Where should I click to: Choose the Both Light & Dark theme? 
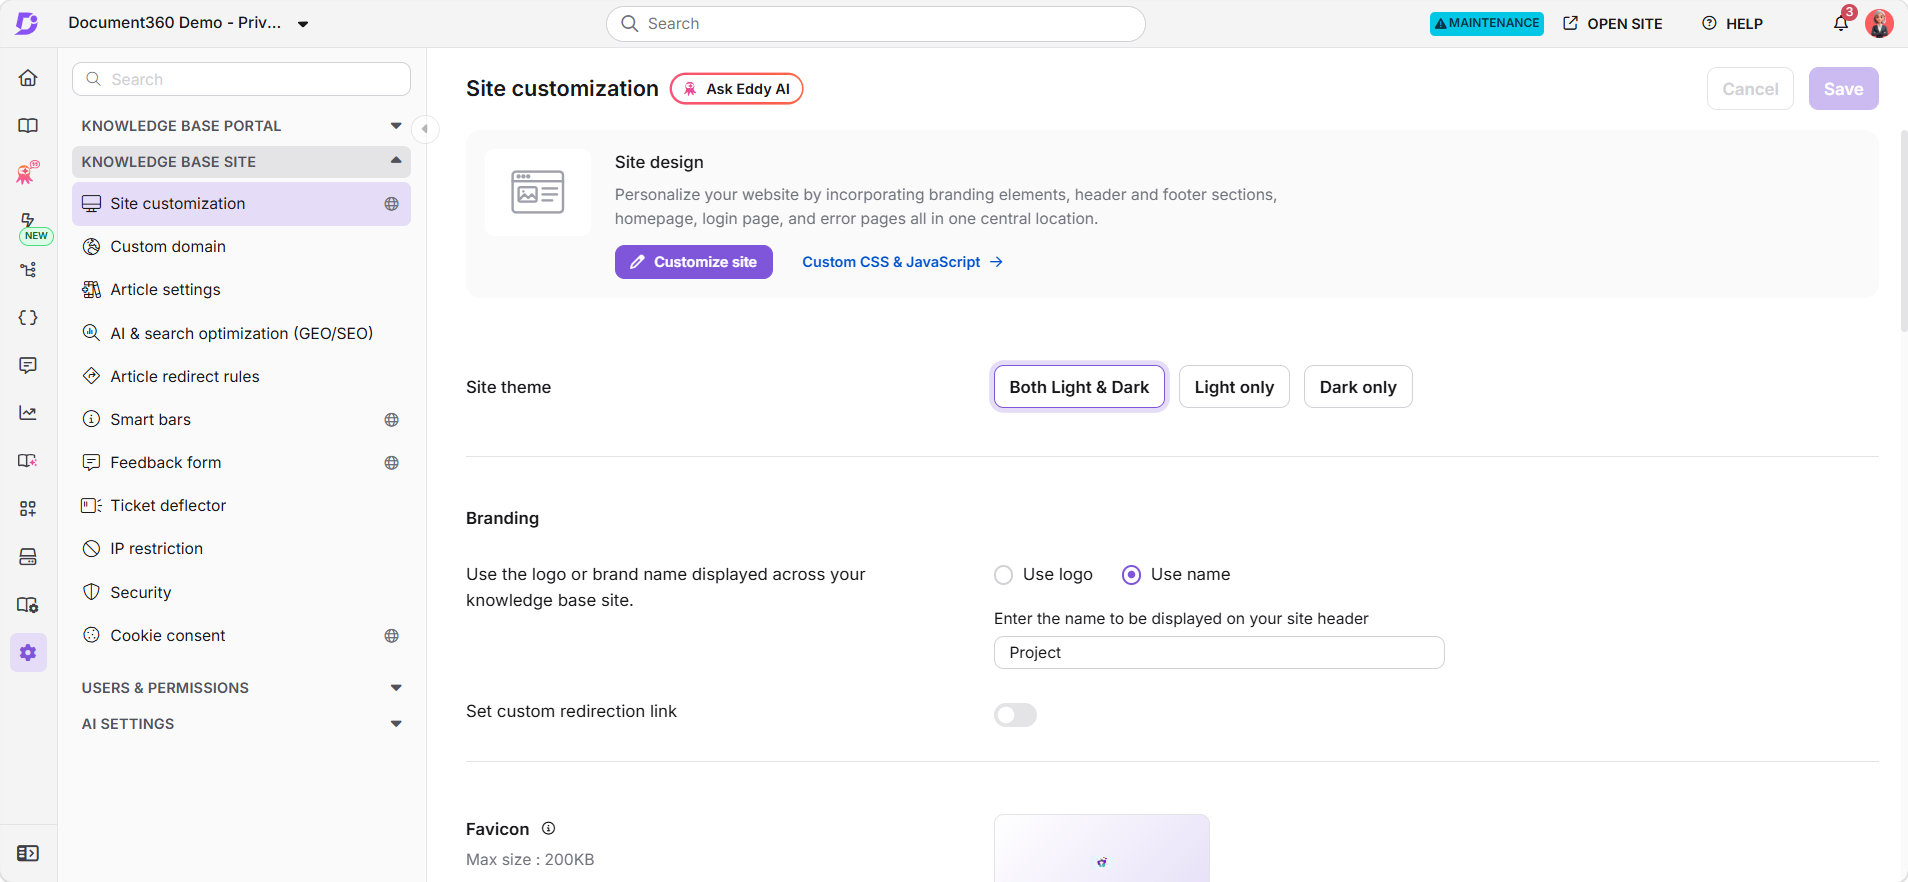click(x=1079, y=387)
